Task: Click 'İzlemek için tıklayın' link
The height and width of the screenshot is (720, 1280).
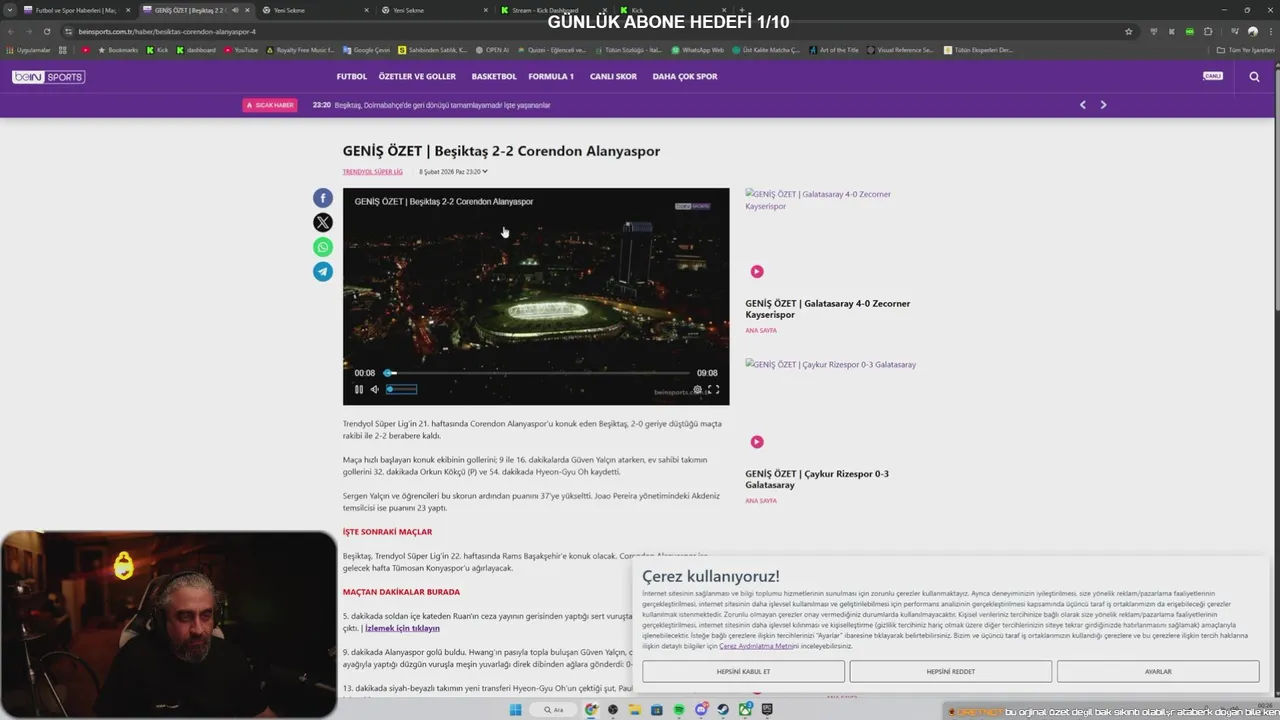Action: [402, 628]
